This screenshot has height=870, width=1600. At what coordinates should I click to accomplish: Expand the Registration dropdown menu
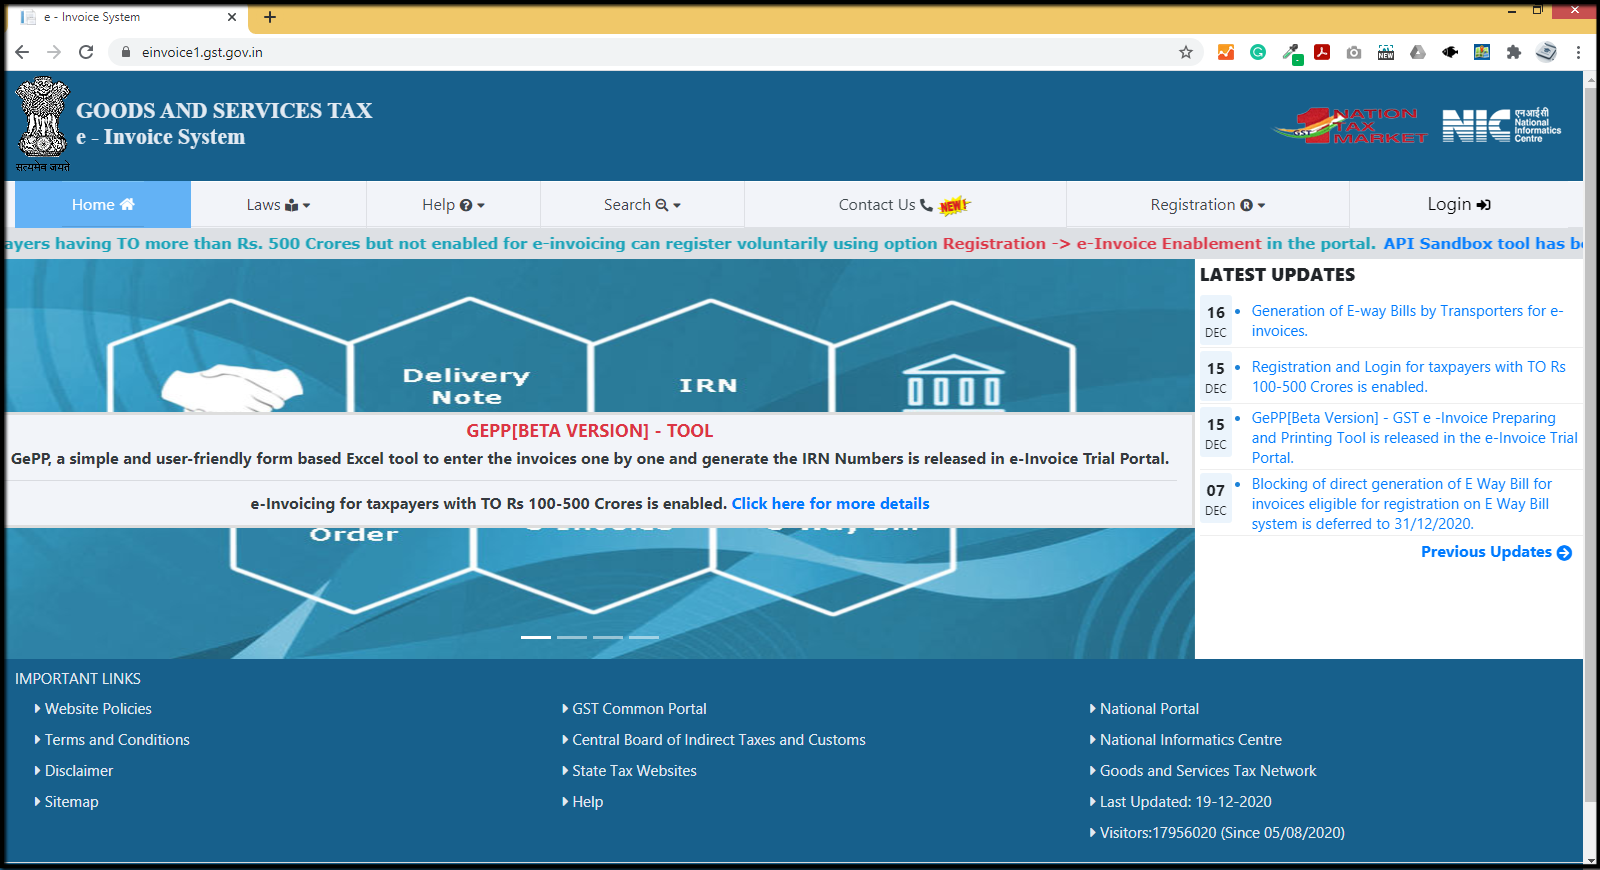point(1207,204)
